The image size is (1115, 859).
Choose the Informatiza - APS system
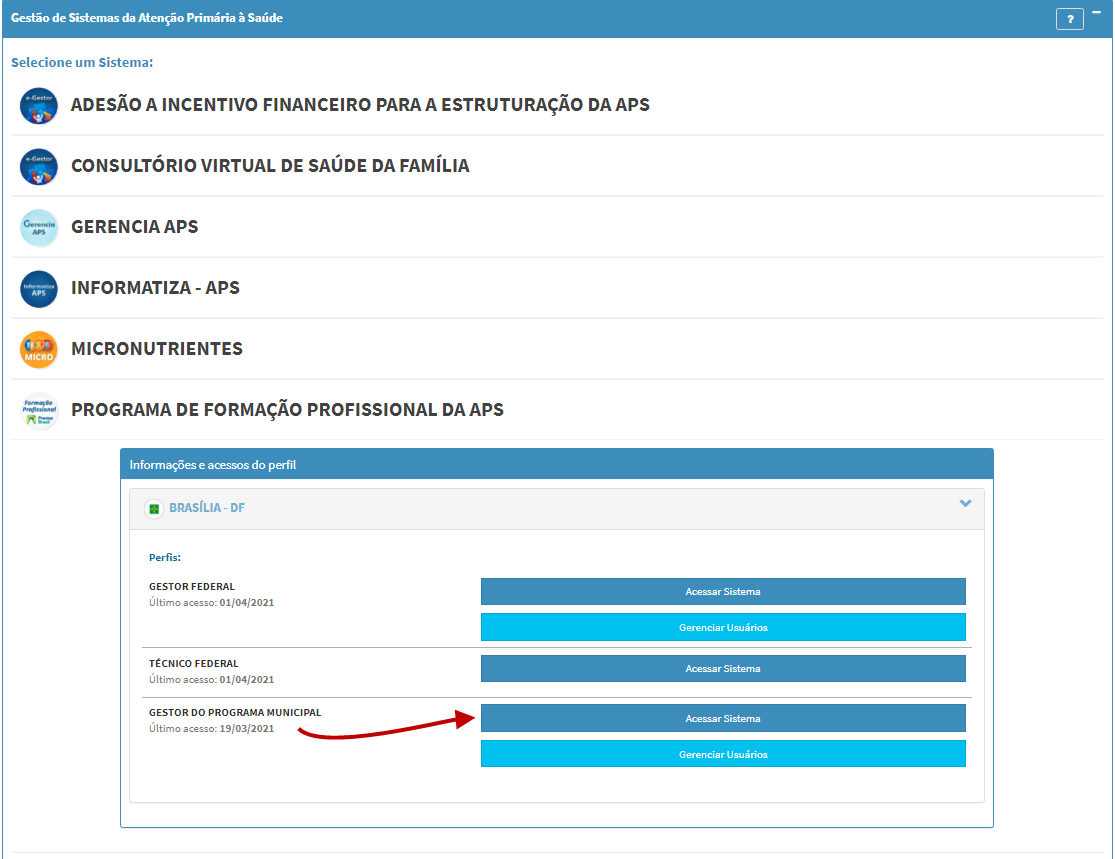click(x=155, y=288)
